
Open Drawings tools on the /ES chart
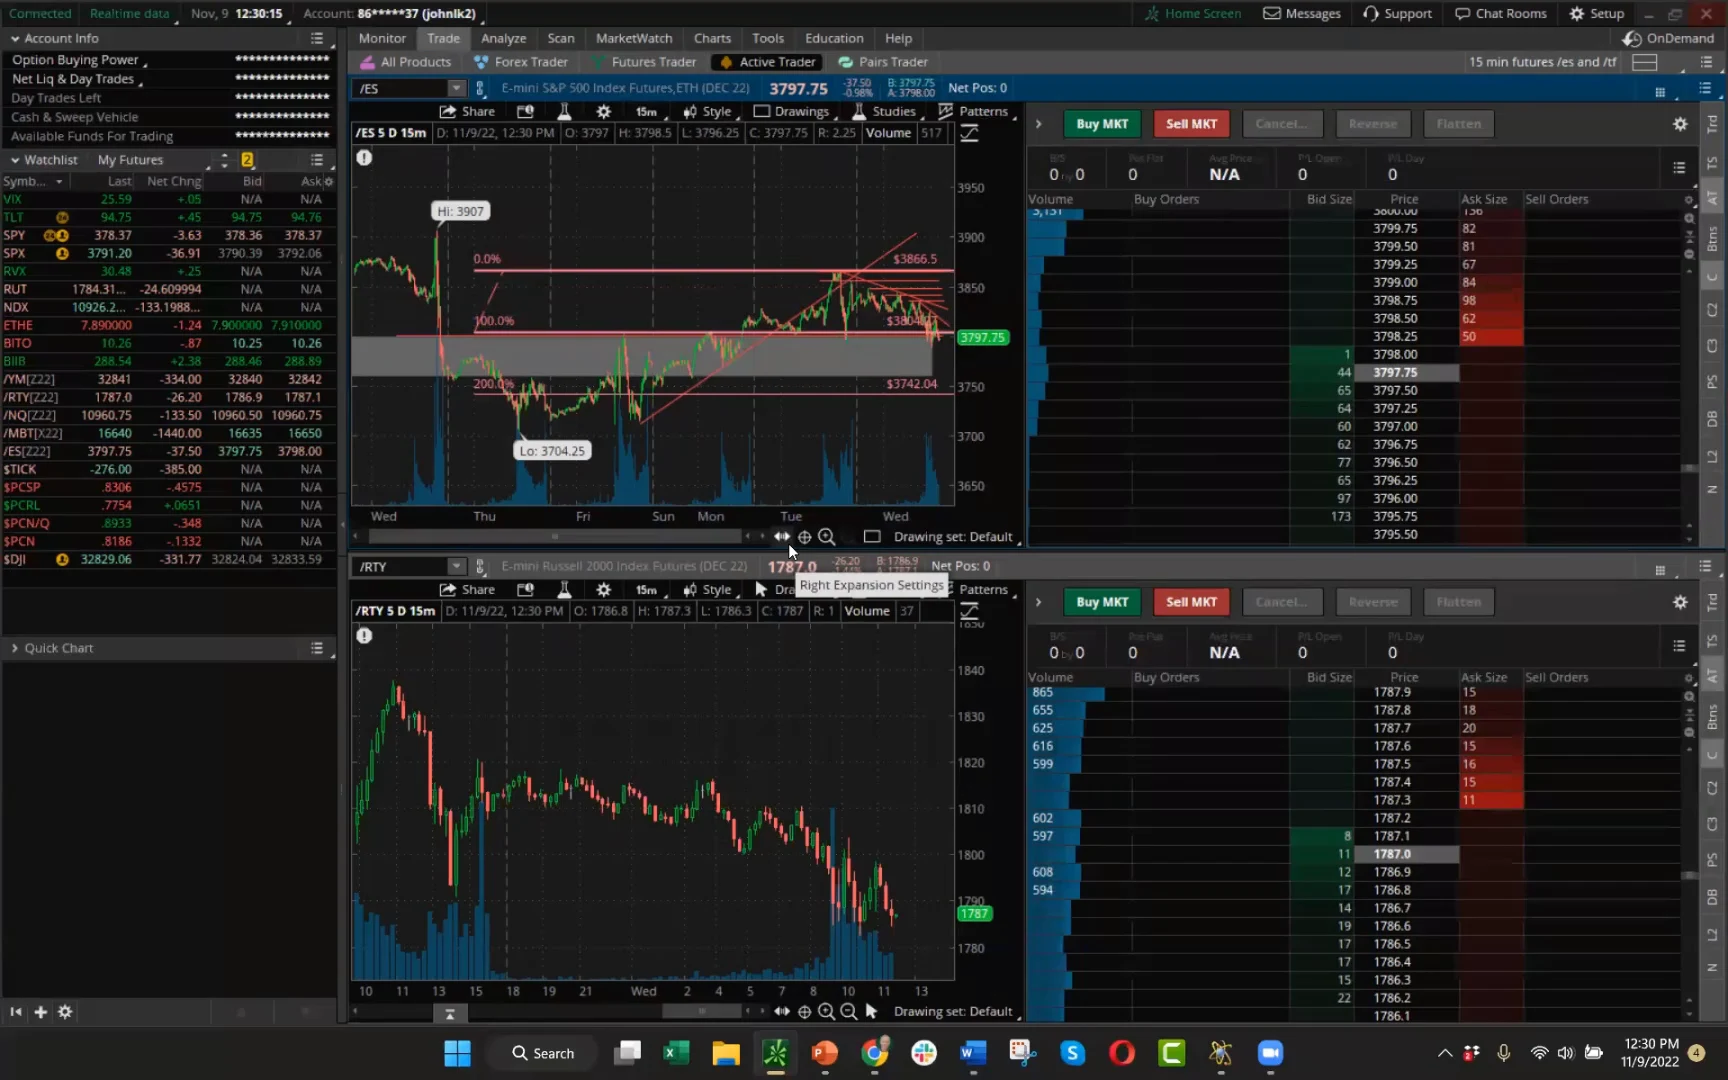point(791,111)
